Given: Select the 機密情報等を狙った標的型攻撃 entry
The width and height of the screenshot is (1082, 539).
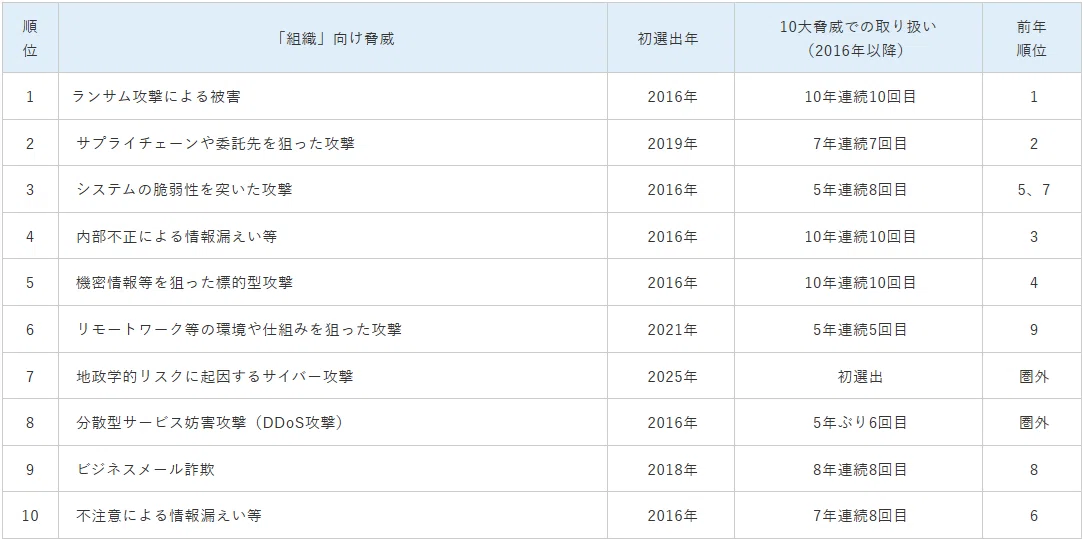Looking at the screenshot, I should pyautogui.click(x=184, y=283).
